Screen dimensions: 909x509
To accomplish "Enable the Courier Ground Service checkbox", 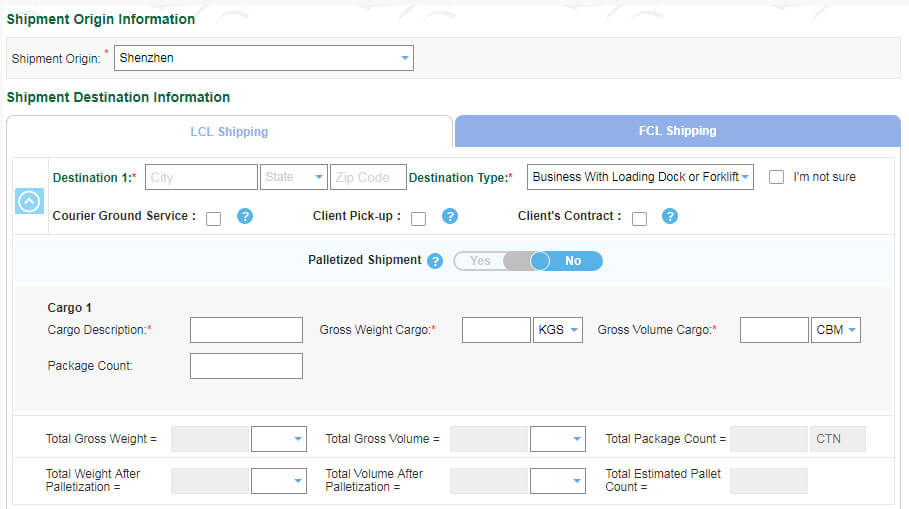I will (x=214, y=219).
